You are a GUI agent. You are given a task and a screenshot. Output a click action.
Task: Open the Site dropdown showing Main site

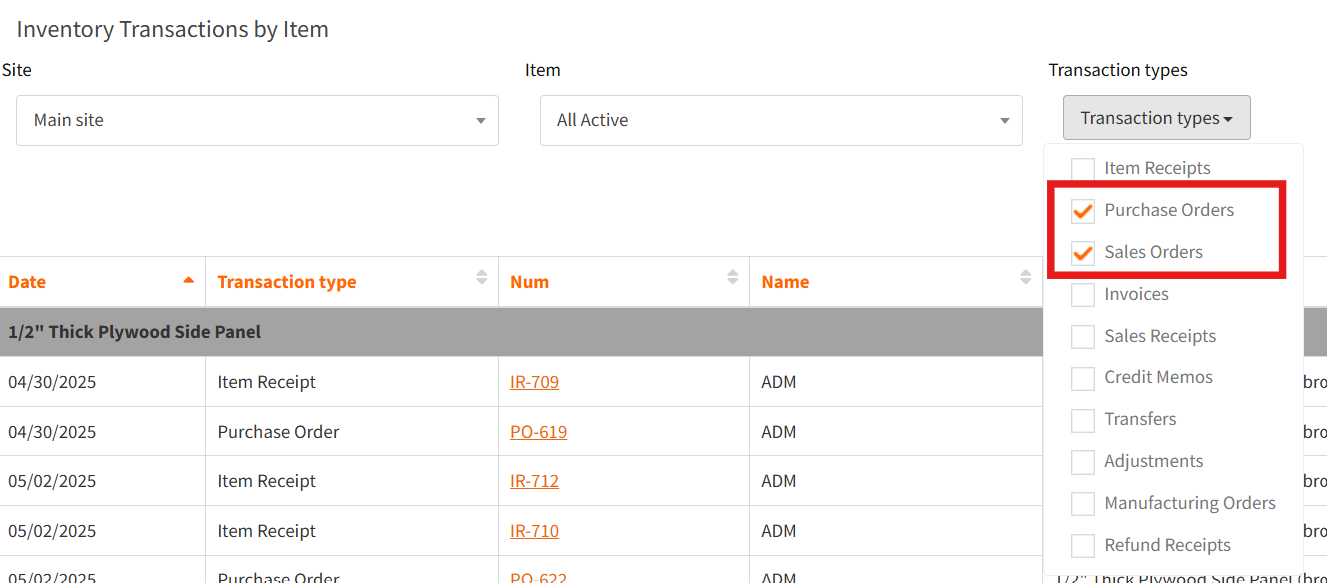tap(257, 120)
